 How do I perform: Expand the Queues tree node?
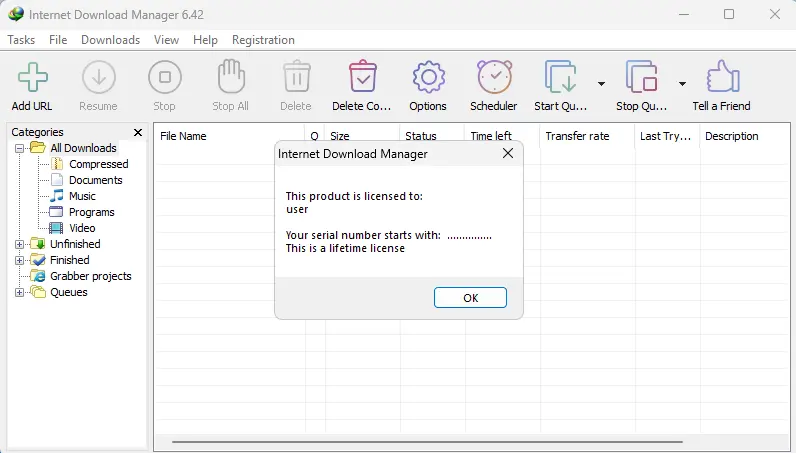(19, 293)
